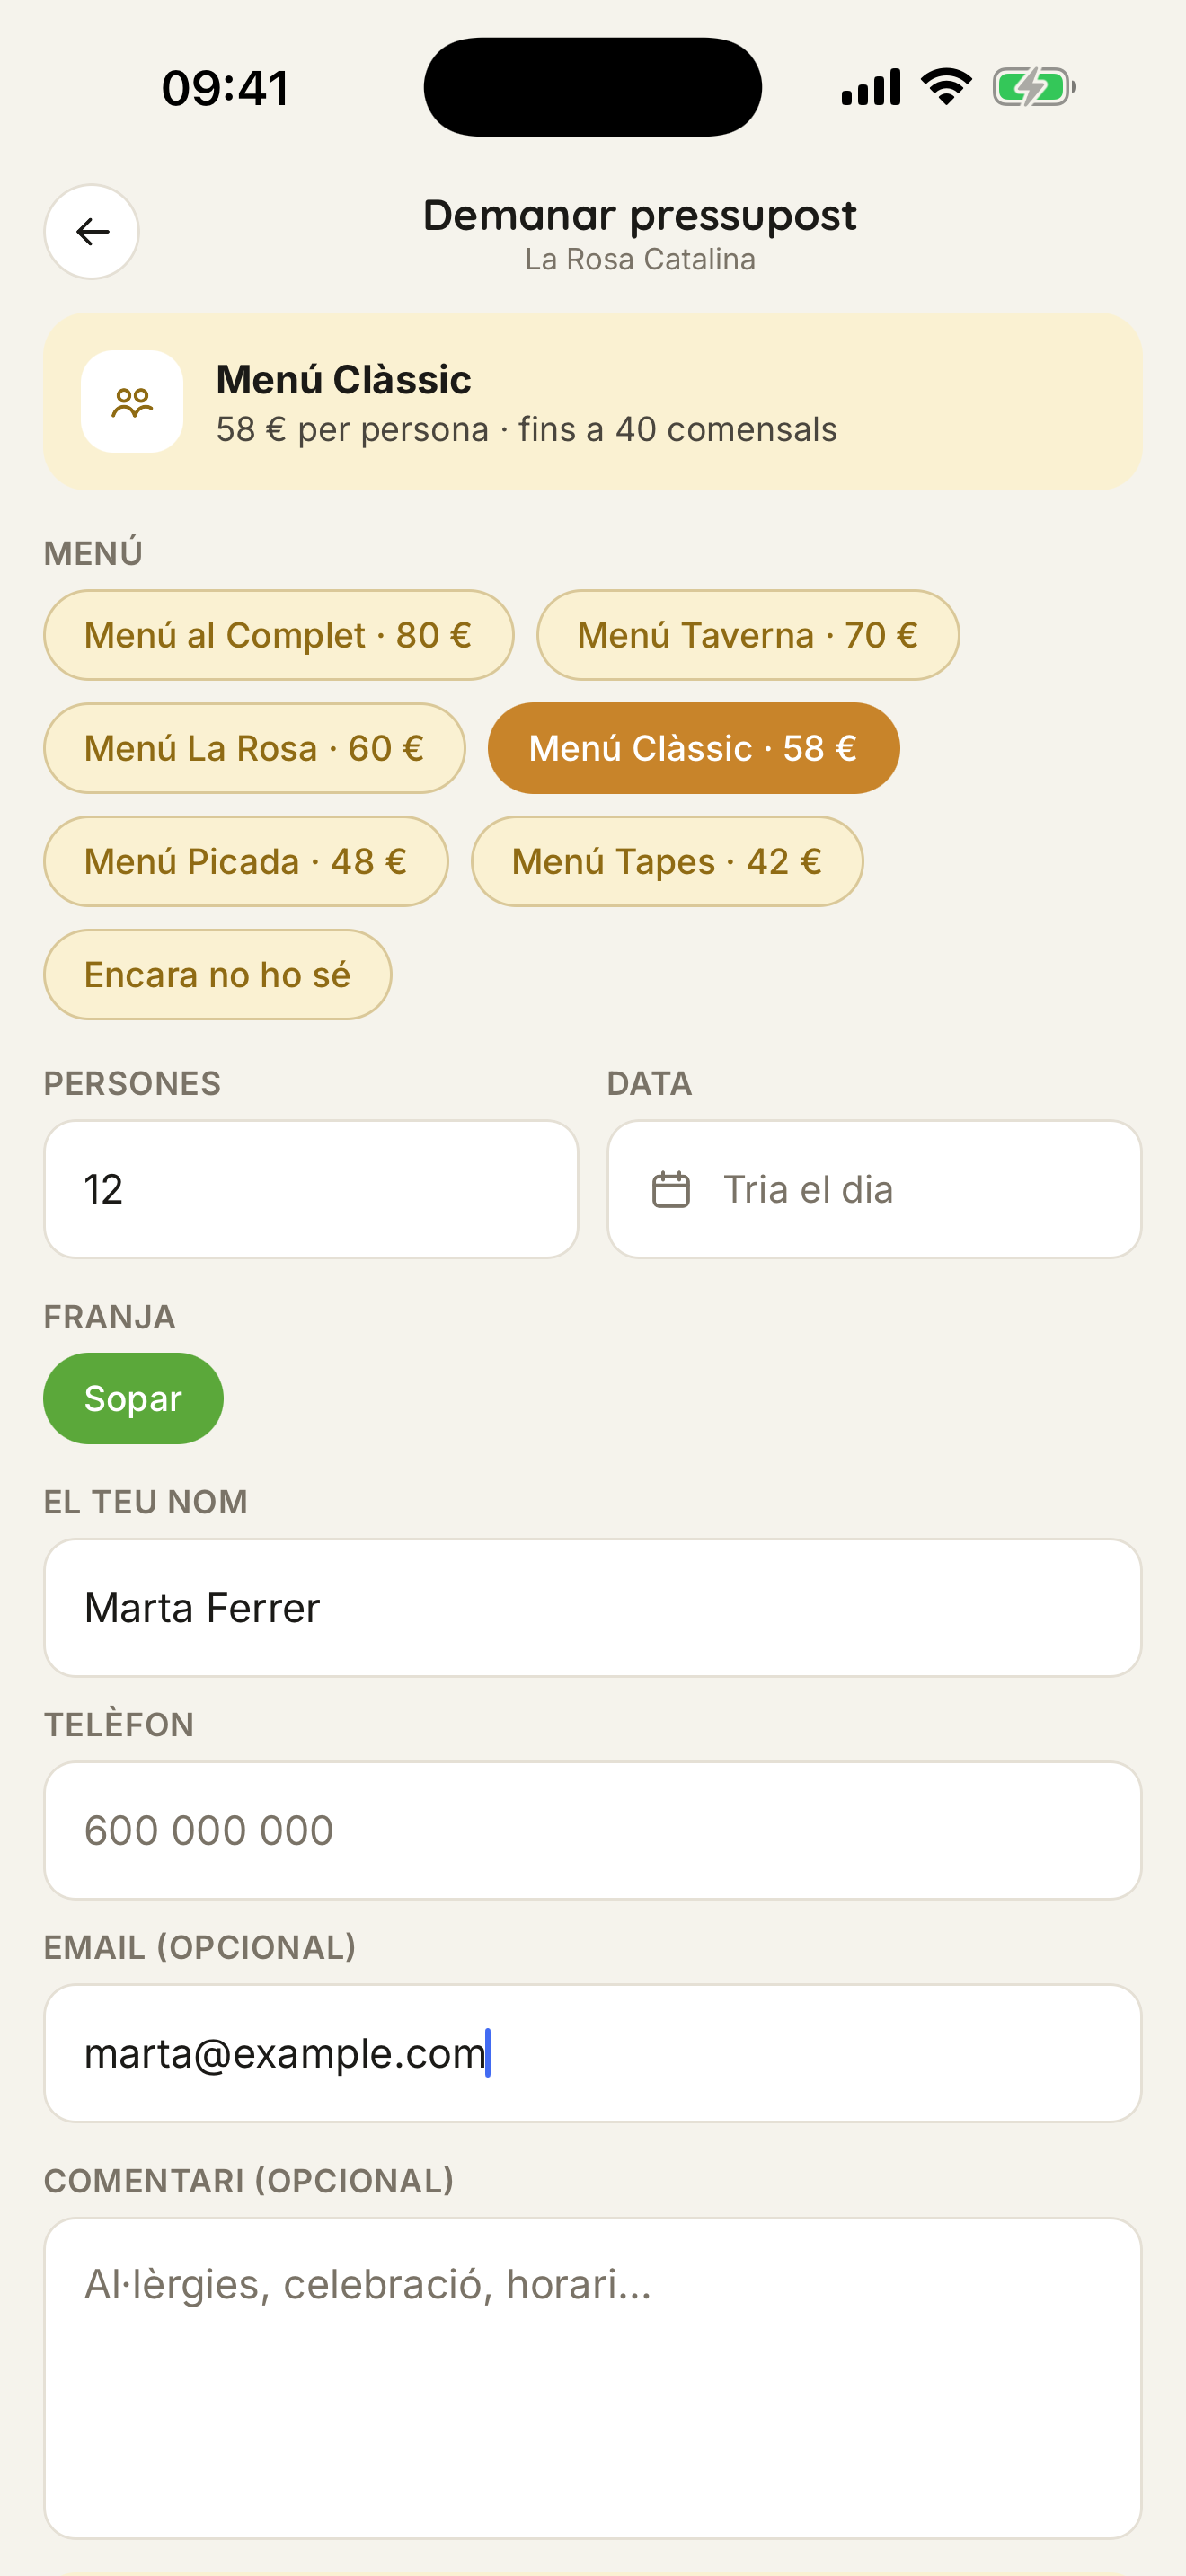This screenshot has height=2576, width=1186.
Task: Select Menú Taverna · 70 € chip
Action: tap(748, 635)
